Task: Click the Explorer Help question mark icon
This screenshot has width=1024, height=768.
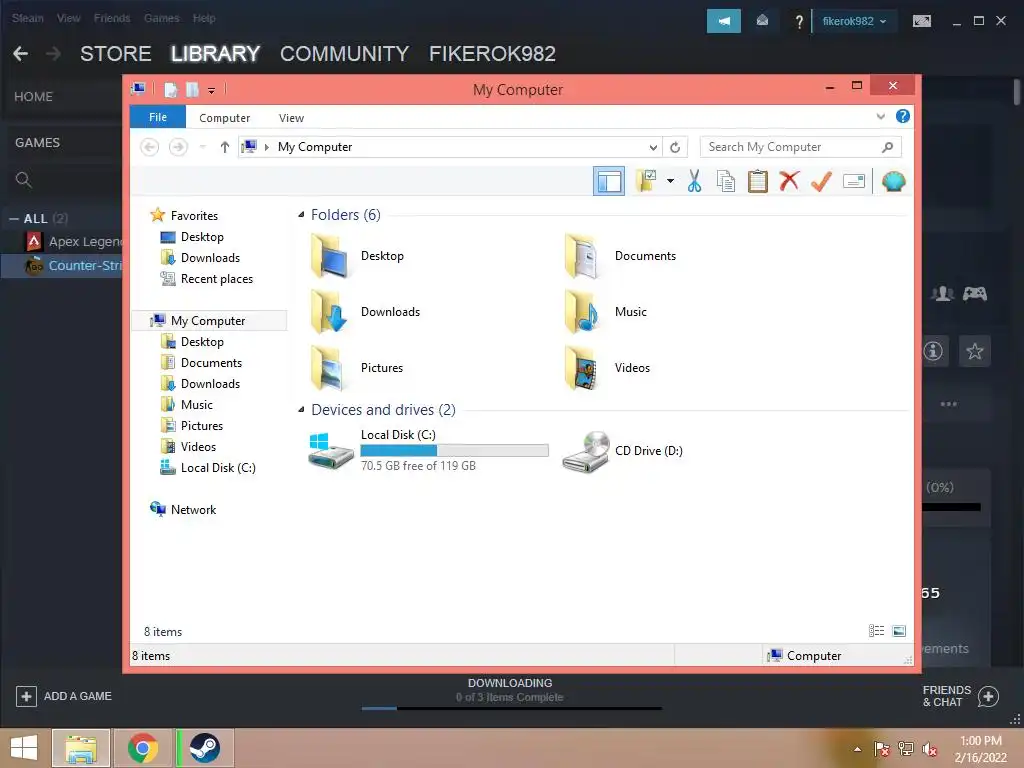Action: [903, 116]
